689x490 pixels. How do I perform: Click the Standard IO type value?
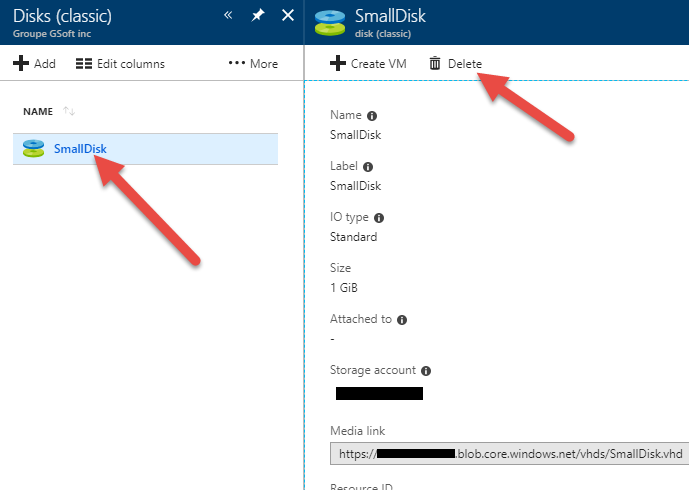click(x=353, y=237)
